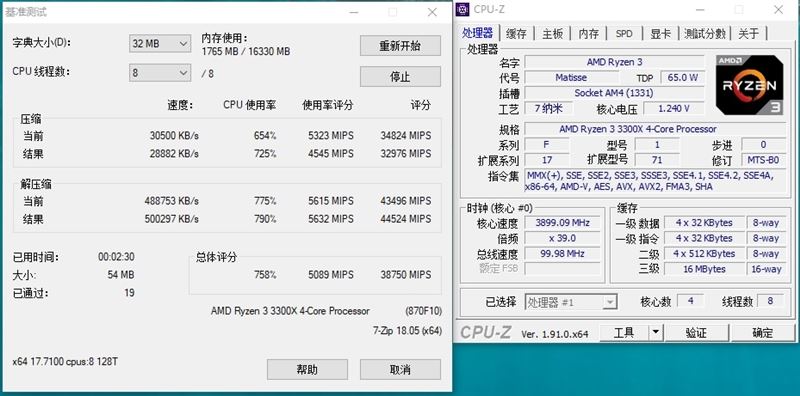Click the CPU-Z app icon in the title bar

pos(463,9)
